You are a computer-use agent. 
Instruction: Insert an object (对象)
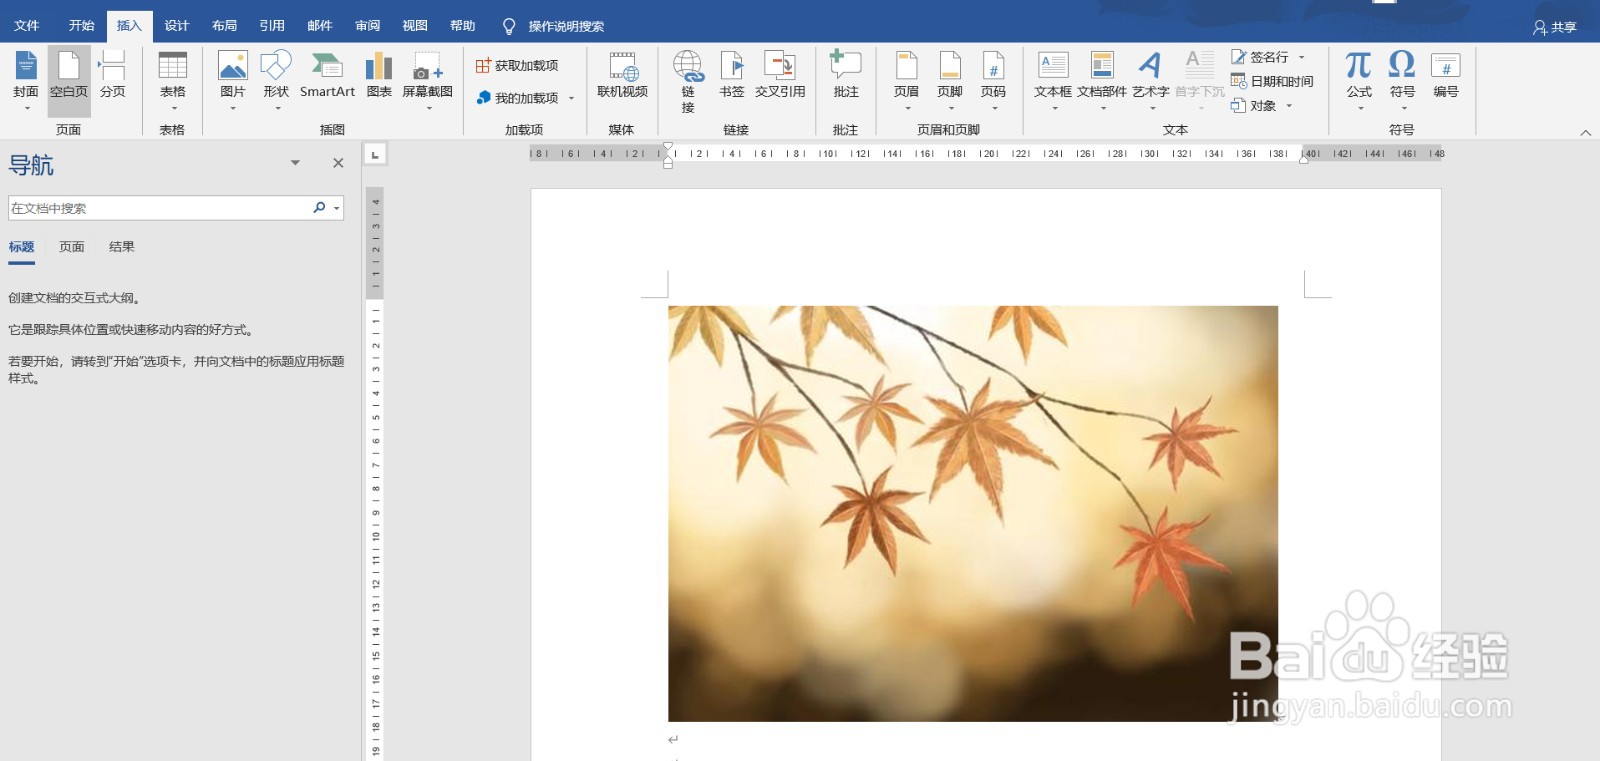tap(1254, 105)
